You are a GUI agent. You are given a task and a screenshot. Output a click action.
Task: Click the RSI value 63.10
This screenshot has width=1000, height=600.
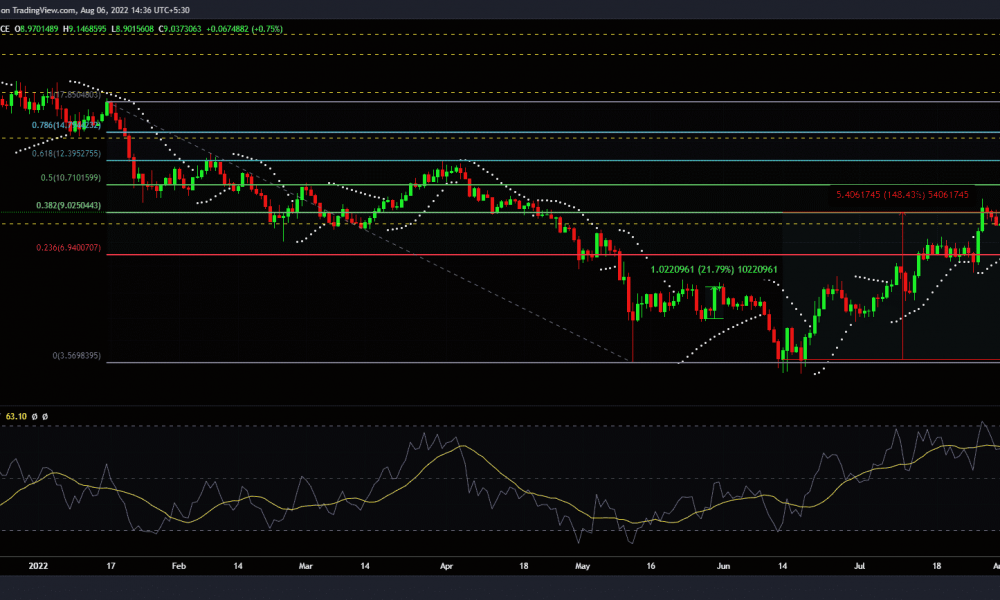pos(16,416)
